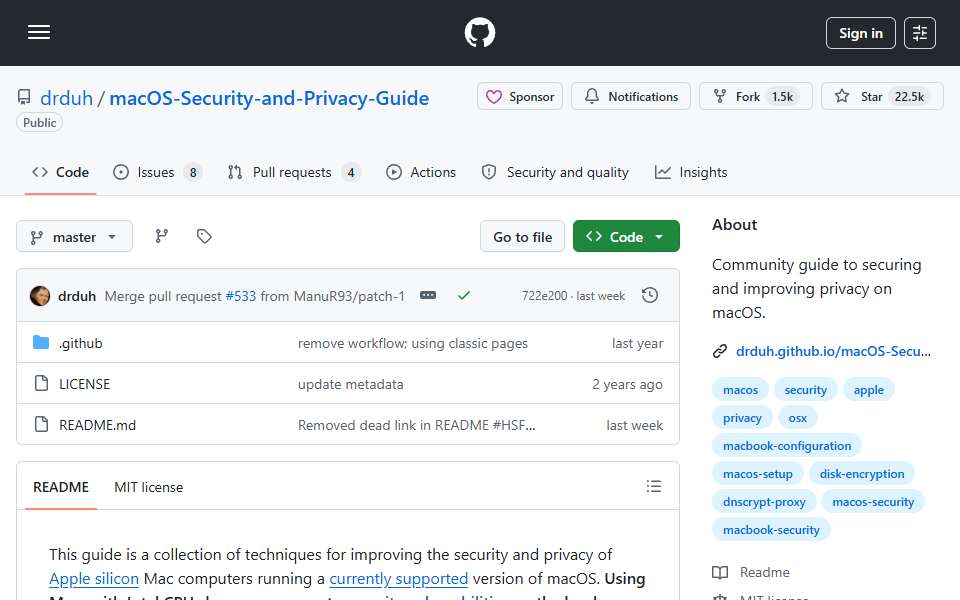Open appearance settings slider icon in header
960x600 pixels.
[x=920, y=33]
